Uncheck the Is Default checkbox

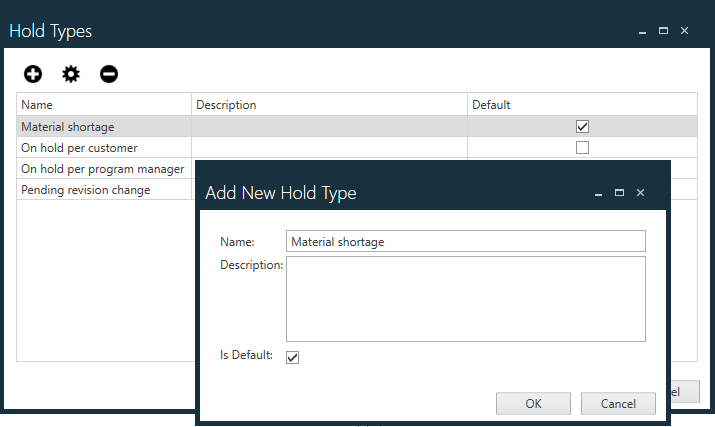pos(292,357)
